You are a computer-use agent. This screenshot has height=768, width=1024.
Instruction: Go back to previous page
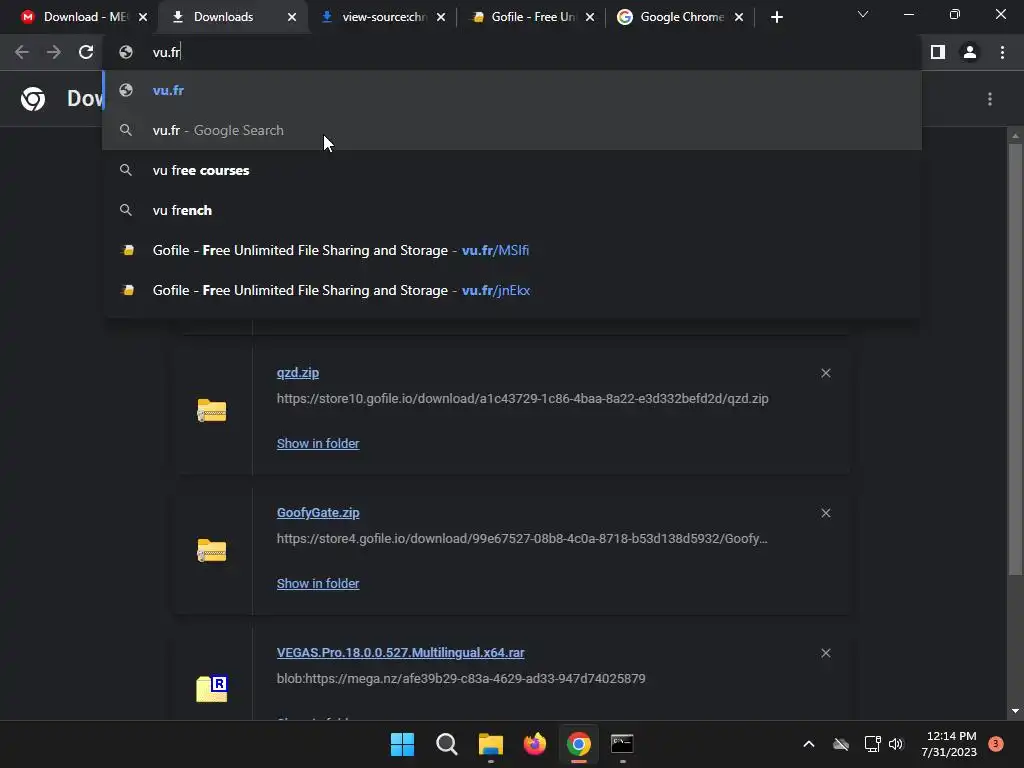click(22, 52)
